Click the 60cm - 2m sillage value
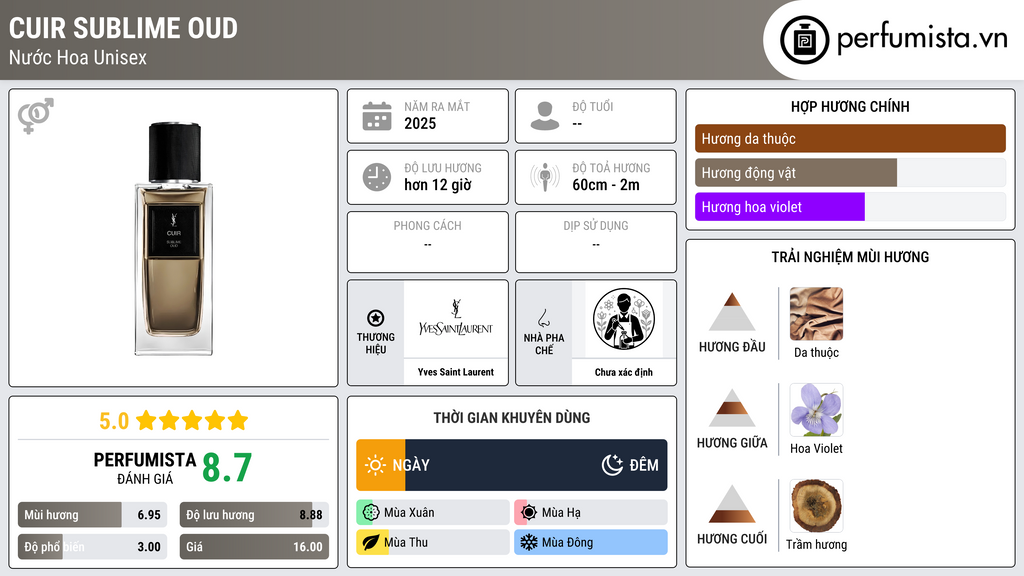The height and width of the screenshot is (576, 1024). tap(606, 185)
